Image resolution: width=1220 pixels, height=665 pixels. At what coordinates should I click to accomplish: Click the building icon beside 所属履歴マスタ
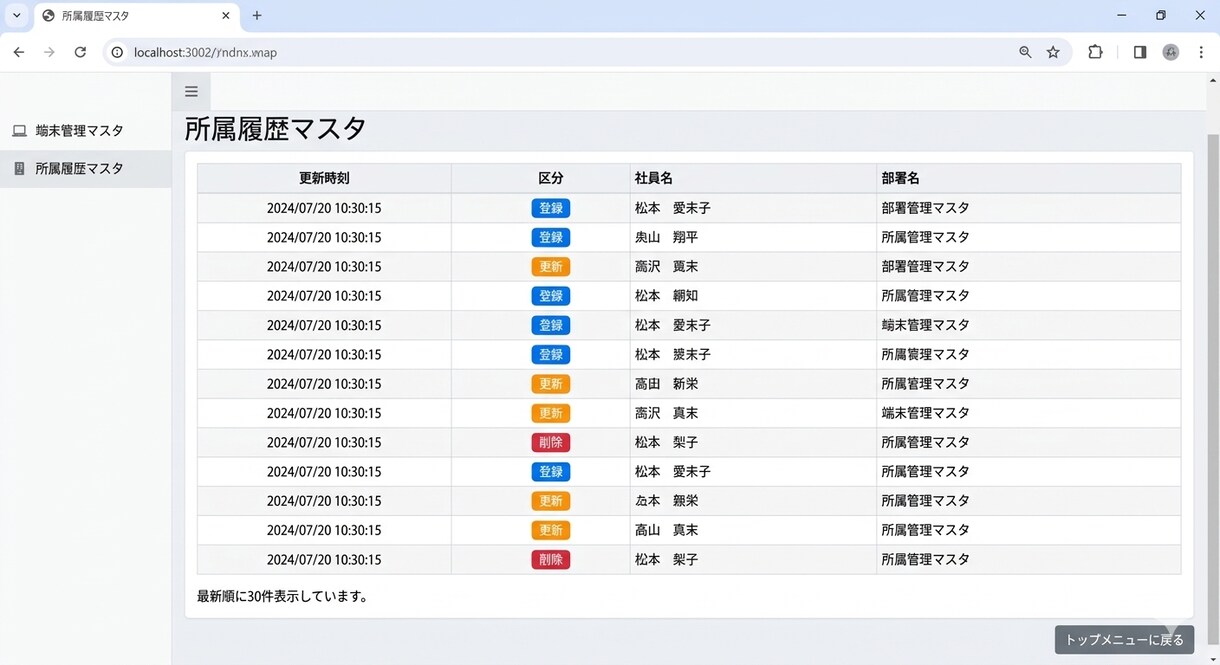19,169
